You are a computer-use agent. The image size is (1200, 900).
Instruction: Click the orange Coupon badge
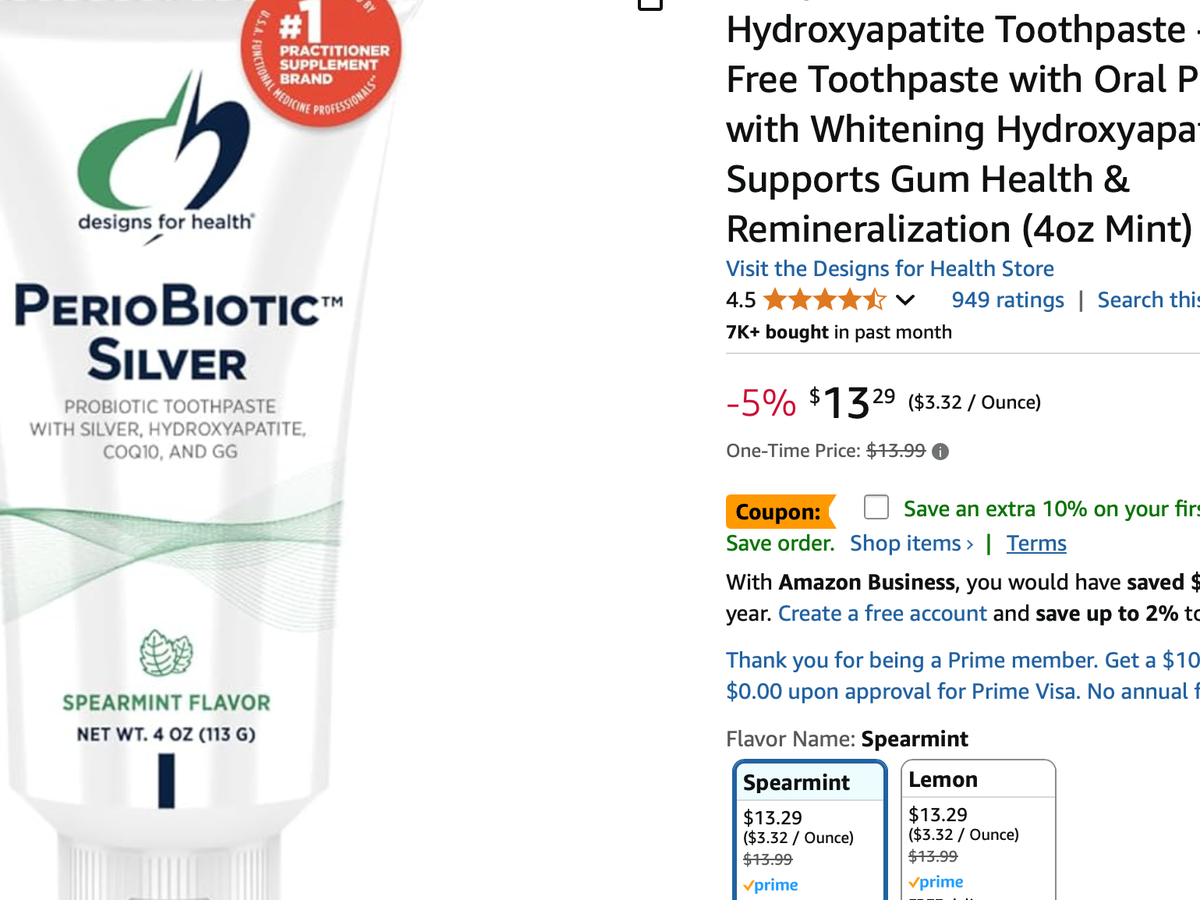[780, 512]
